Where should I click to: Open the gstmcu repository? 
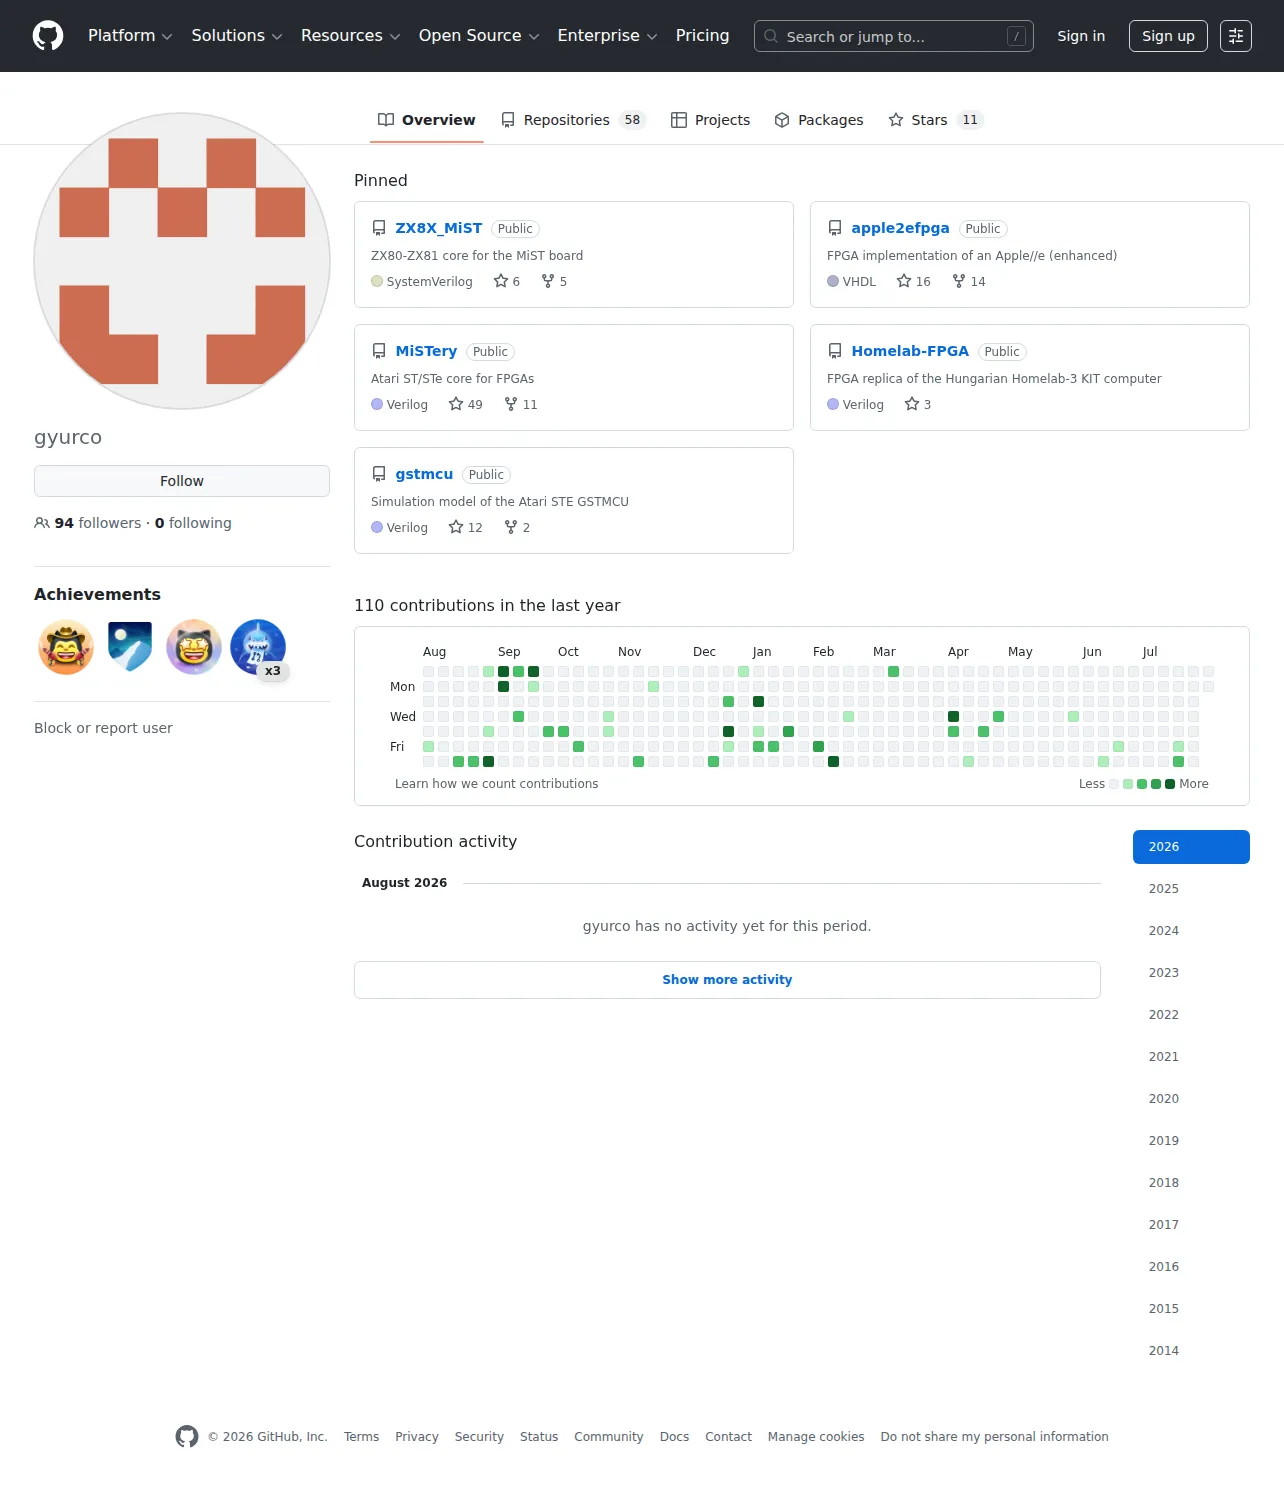coord(424,474)
